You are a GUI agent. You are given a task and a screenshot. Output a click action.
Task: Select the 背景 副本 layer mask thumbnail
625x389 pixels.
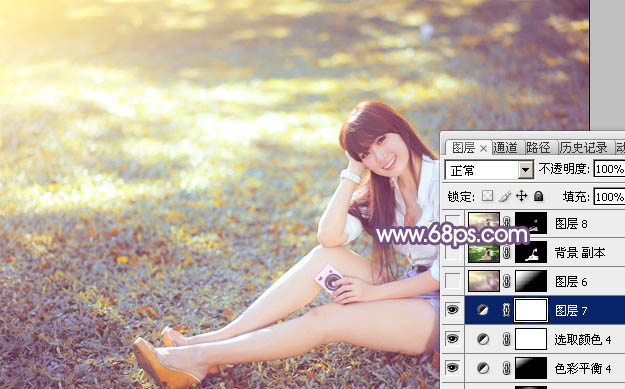point(531,252)
